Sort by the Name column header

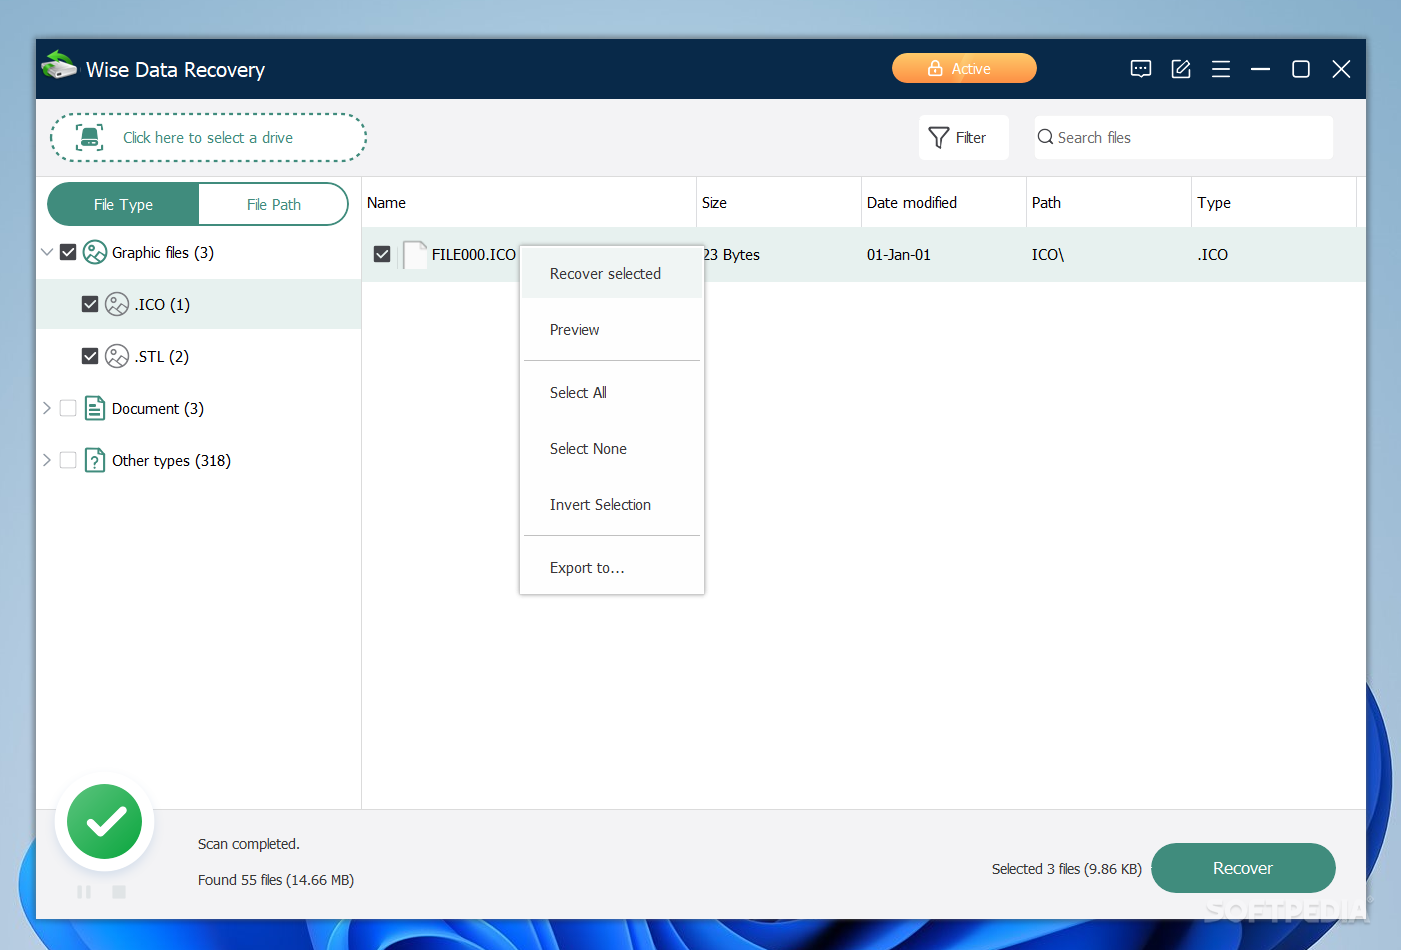coord(529,203)
